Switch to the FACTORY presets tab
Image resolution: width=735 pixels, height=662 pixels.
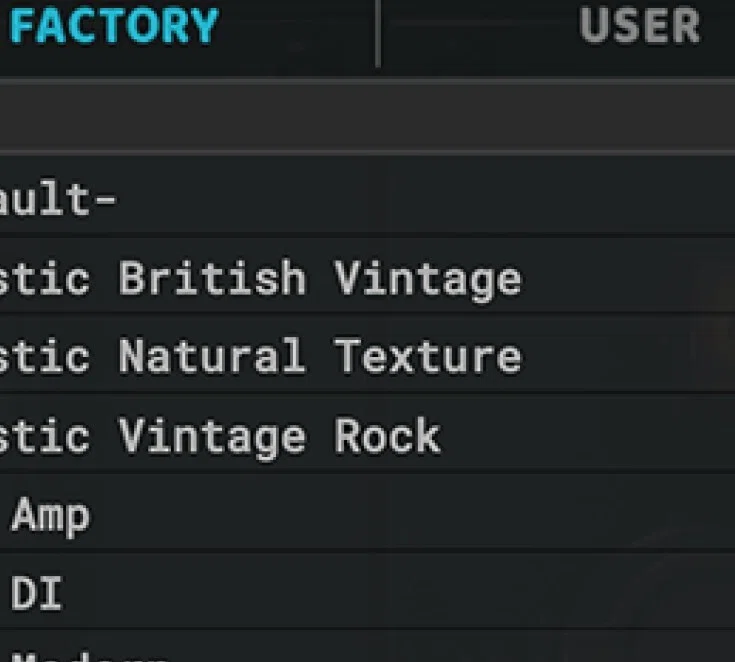pos(114,26)
